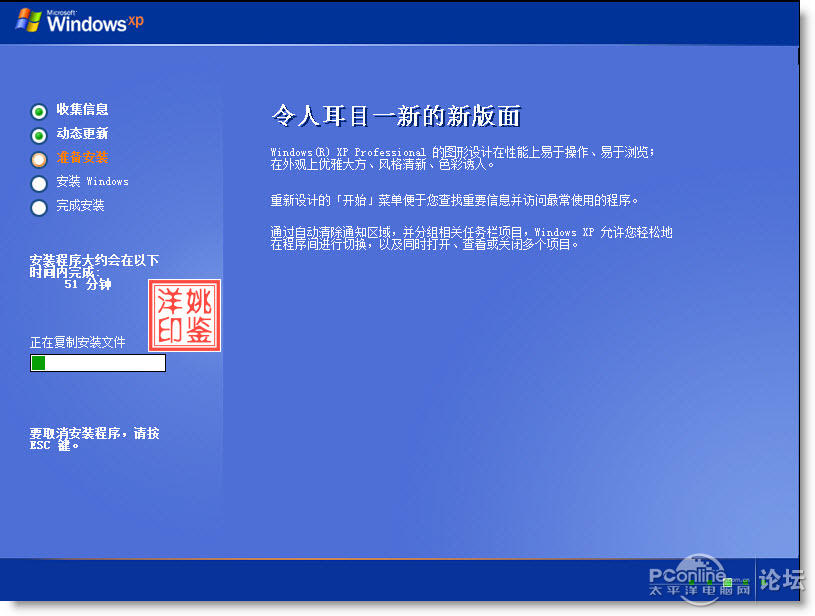Click the green file copy progress bar
The height and width of the screenshot is (616, 815).
(x=98, y=363)
